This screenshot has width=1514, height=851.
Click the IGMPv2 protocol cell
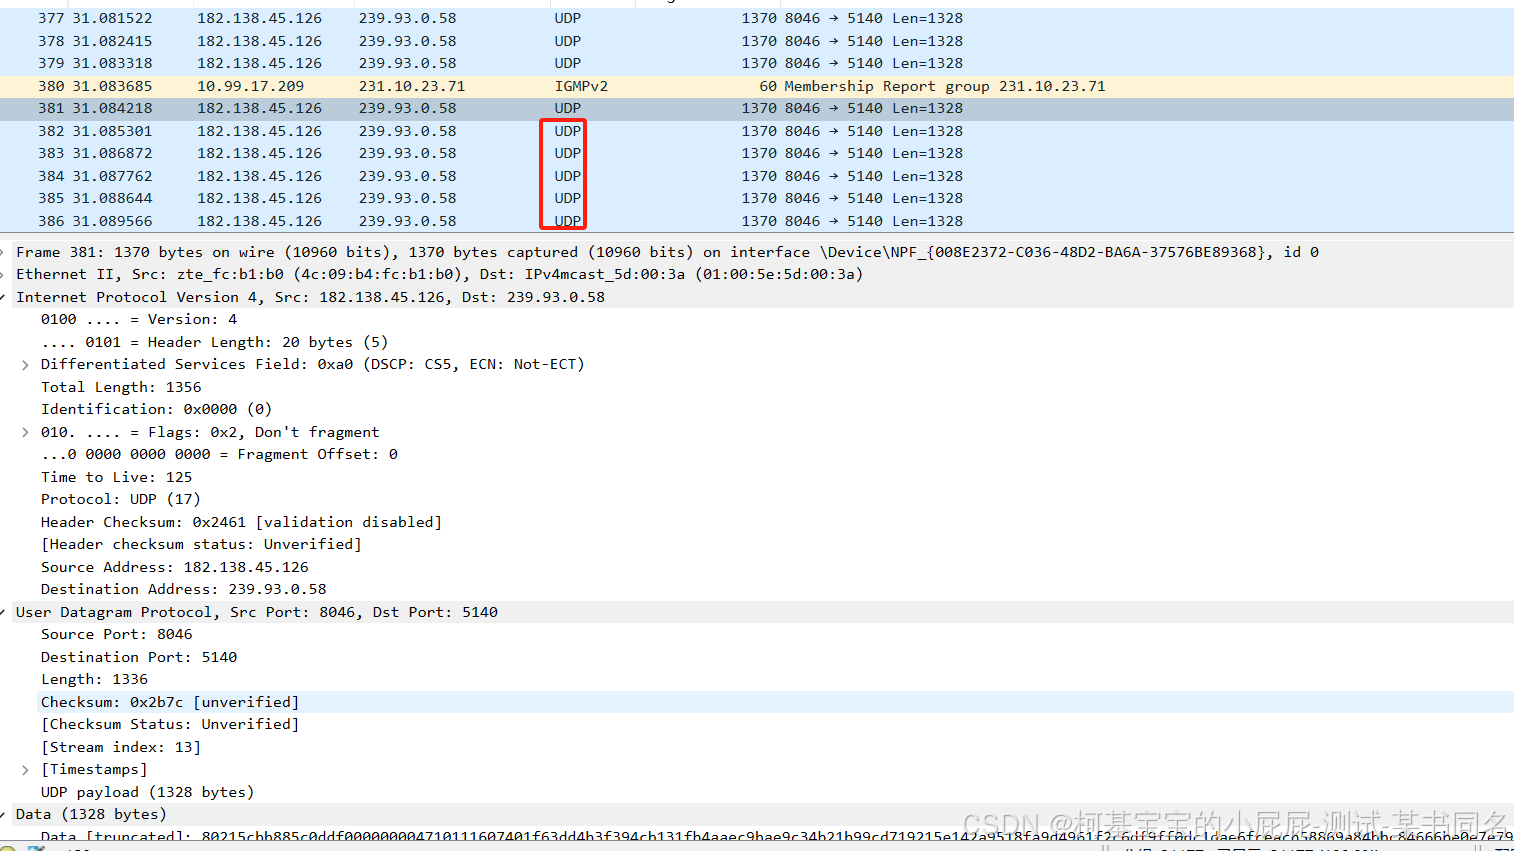[581, 86]
